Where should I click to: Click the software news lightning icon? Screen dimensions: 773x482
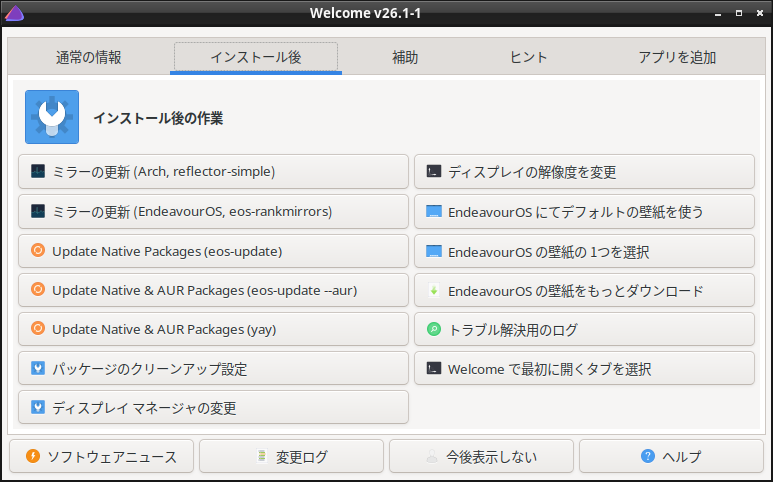pos(33,457)
